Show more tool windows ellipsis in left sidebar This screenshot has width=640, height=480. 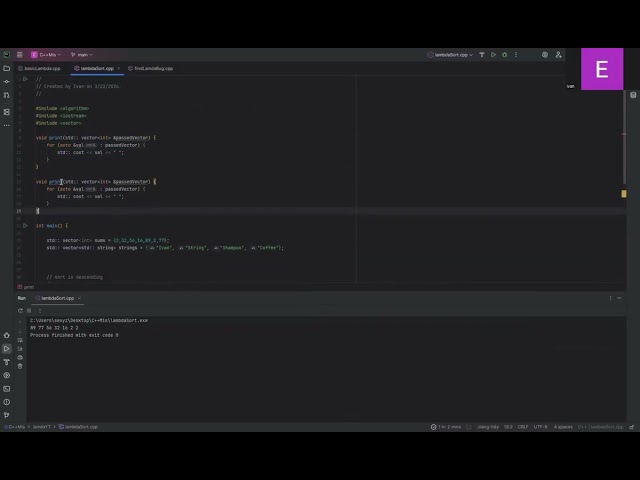pyautogui.click(x=7, y=125)
